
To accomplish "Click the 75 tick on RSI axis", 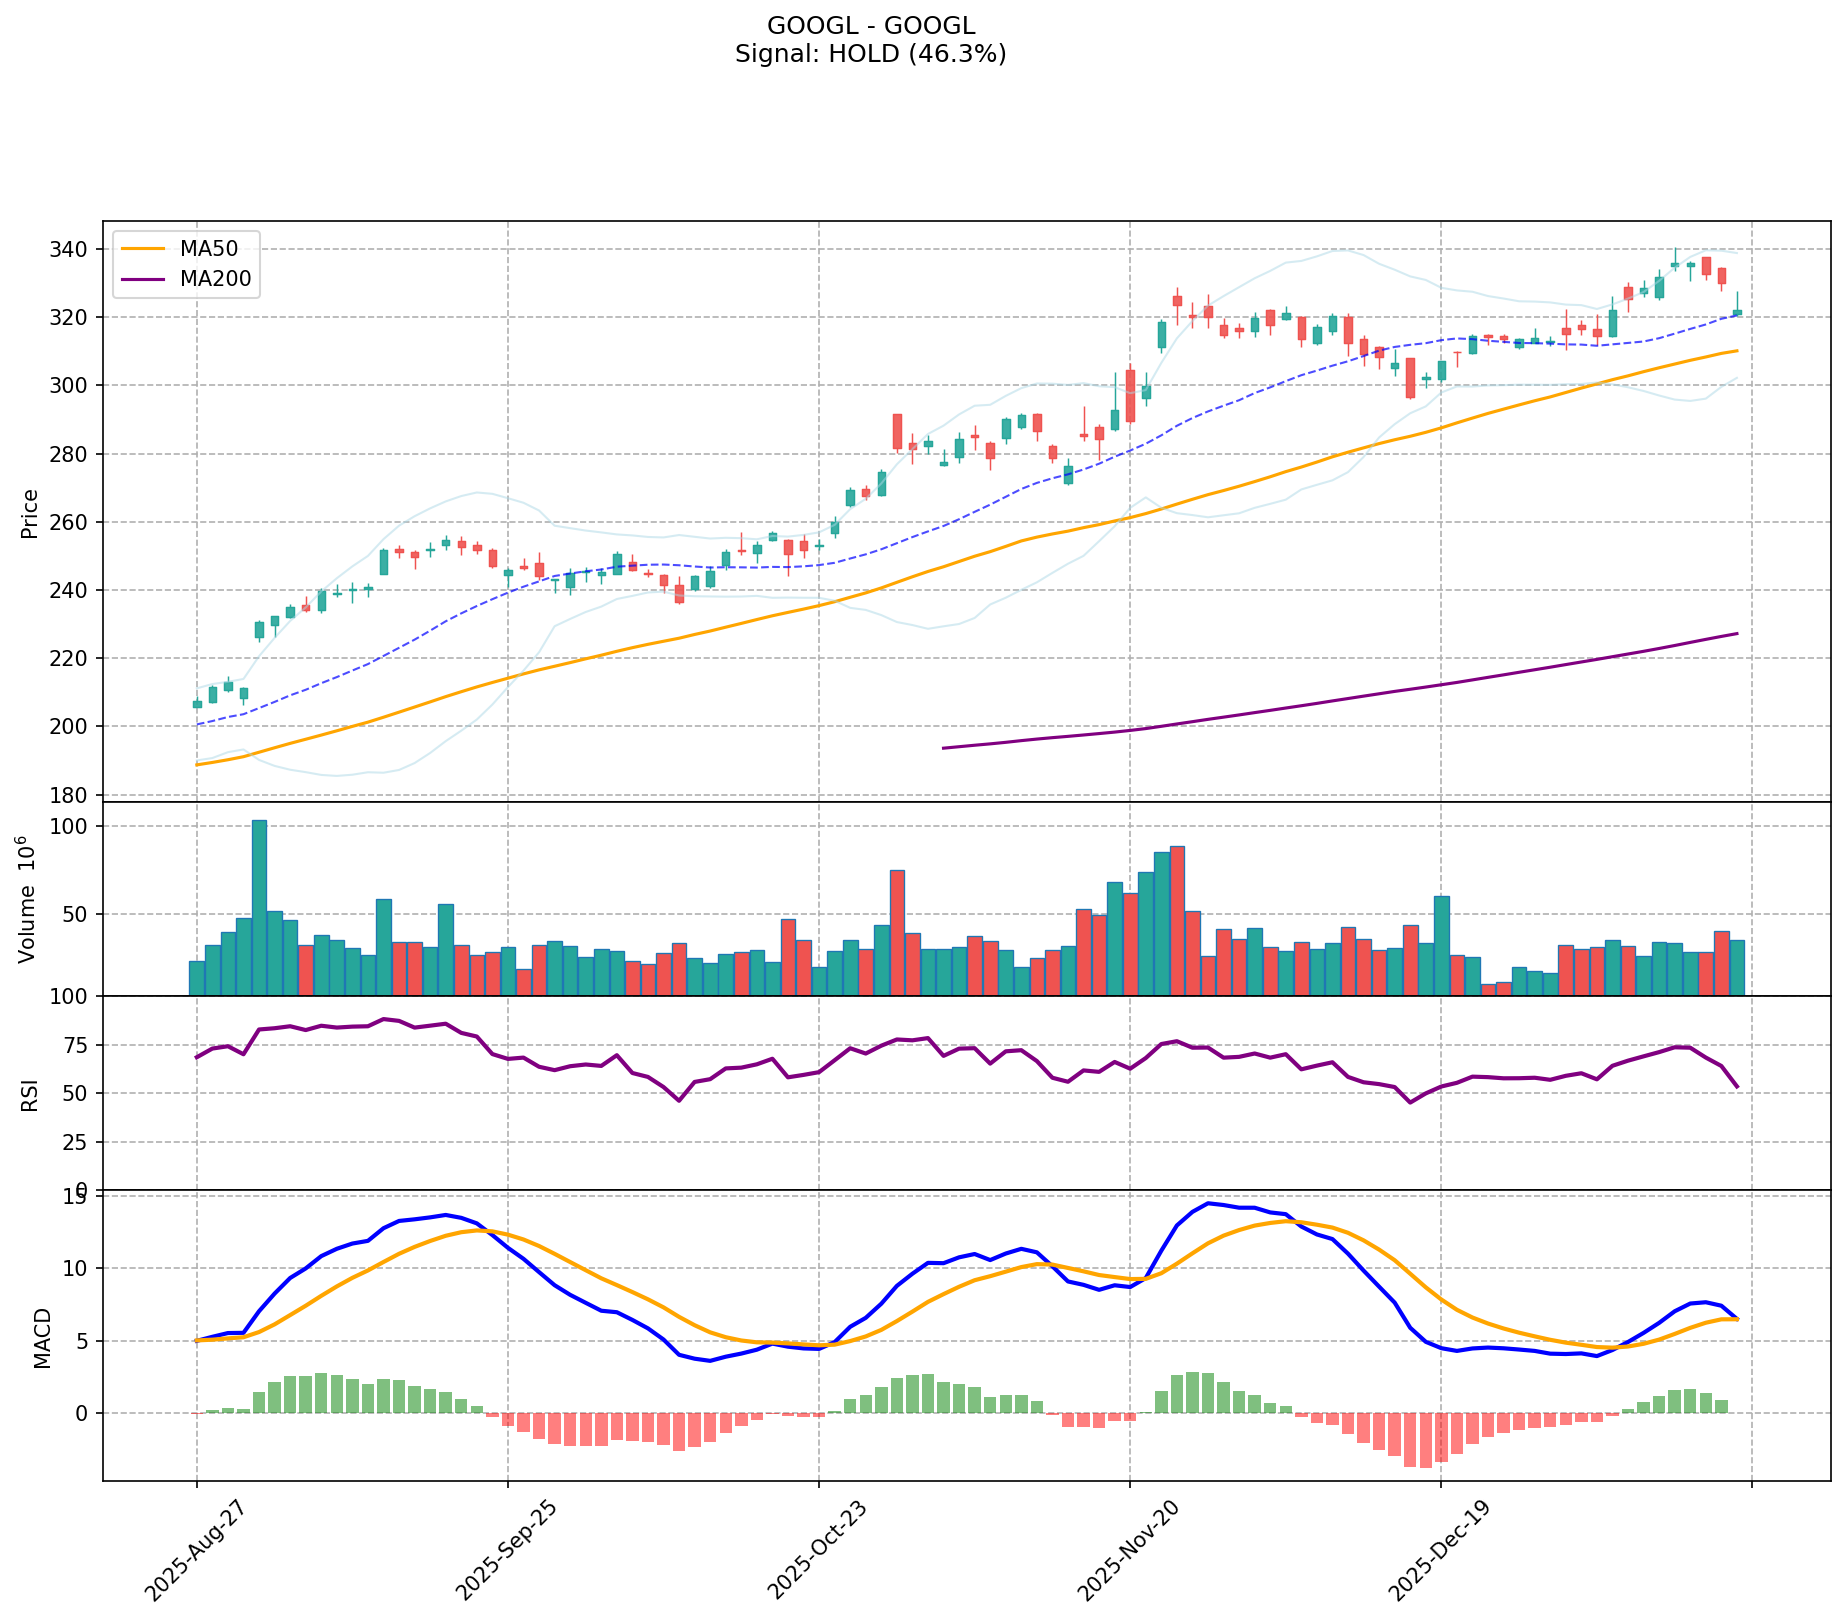I will click(x=78, y=1046).
